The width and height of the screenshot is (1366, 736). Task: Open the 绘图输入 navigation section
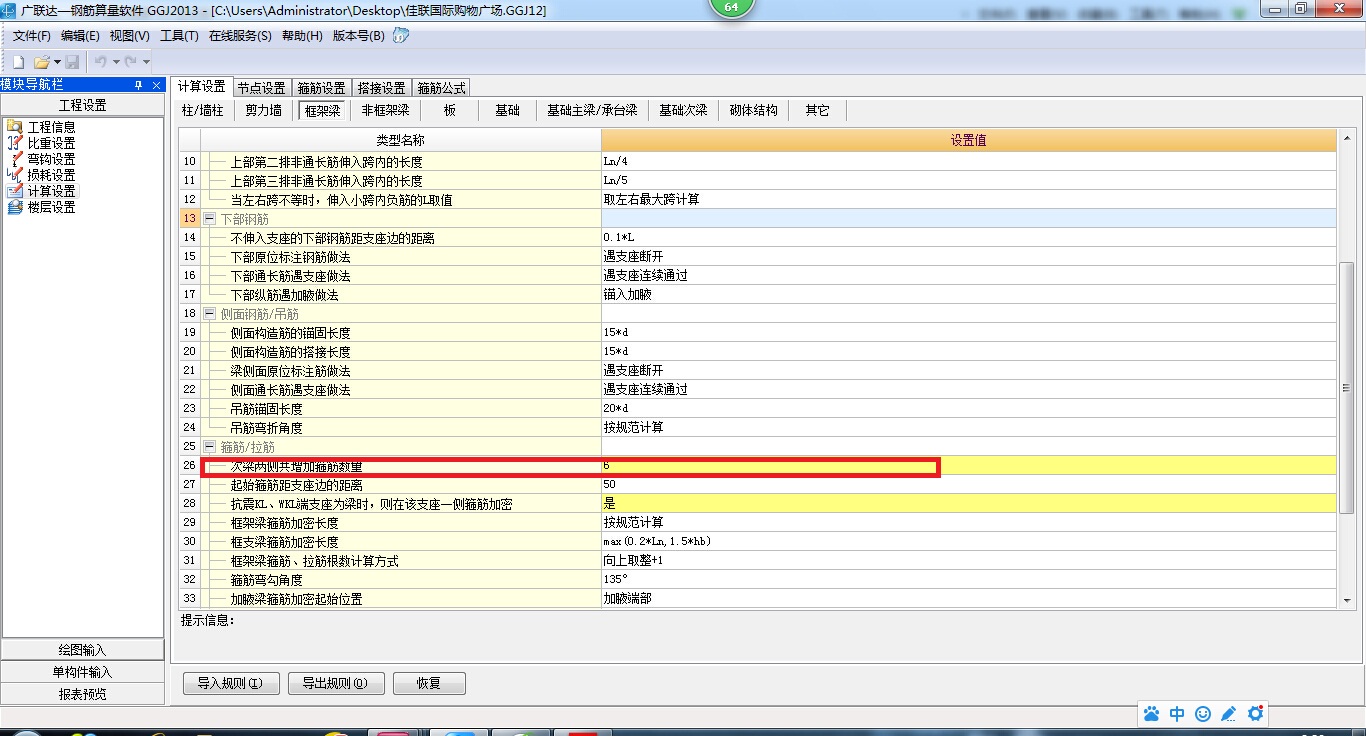coord(82,650)
